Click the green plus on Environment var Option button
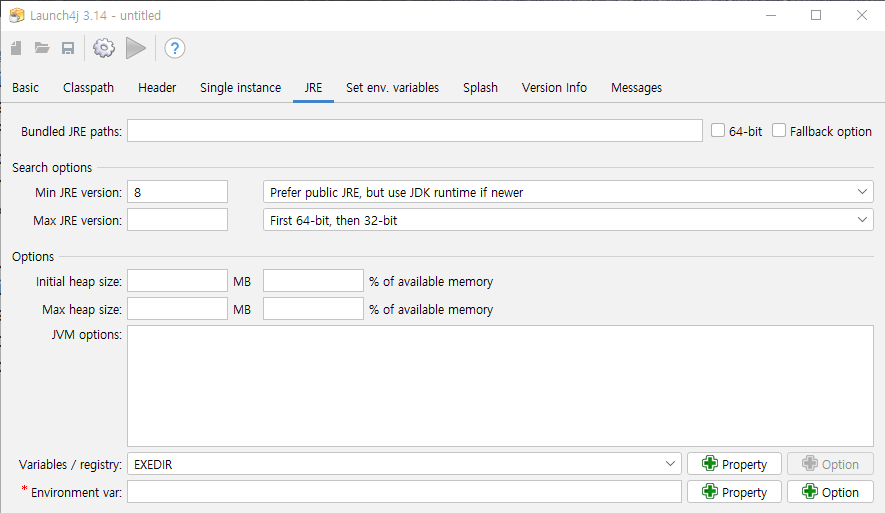 tap(810, 492)
